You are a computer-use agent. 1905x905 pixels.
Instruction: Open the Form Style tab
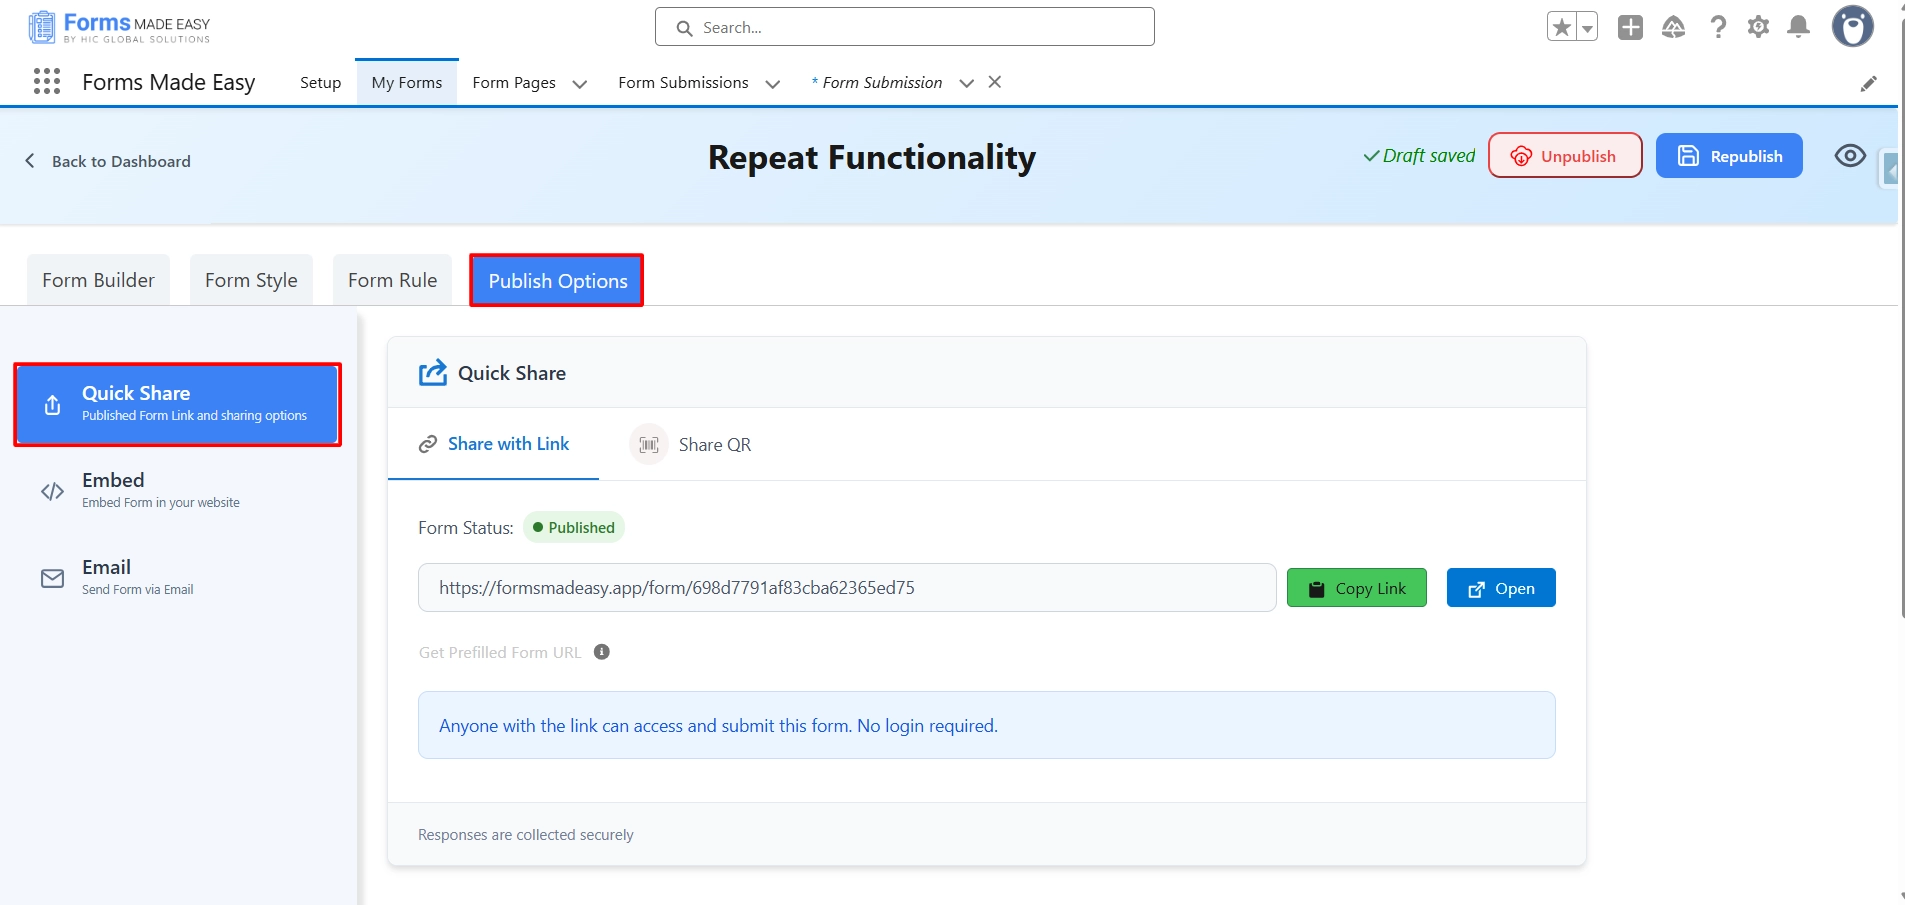click(251, 280)
